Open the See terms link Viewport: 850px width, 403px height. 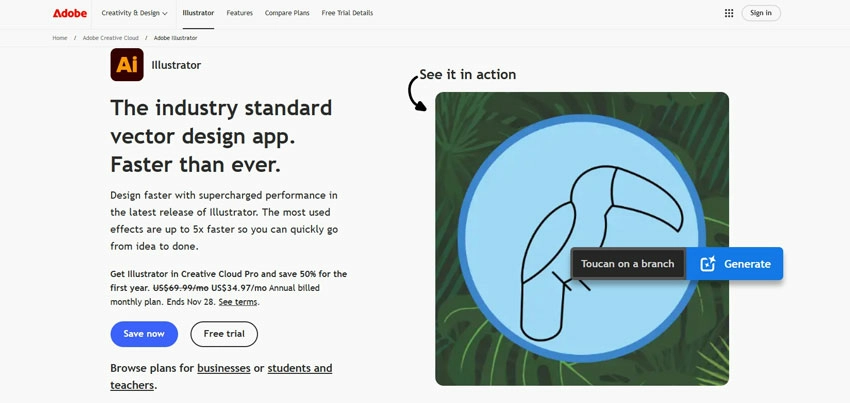click(238, 302)
